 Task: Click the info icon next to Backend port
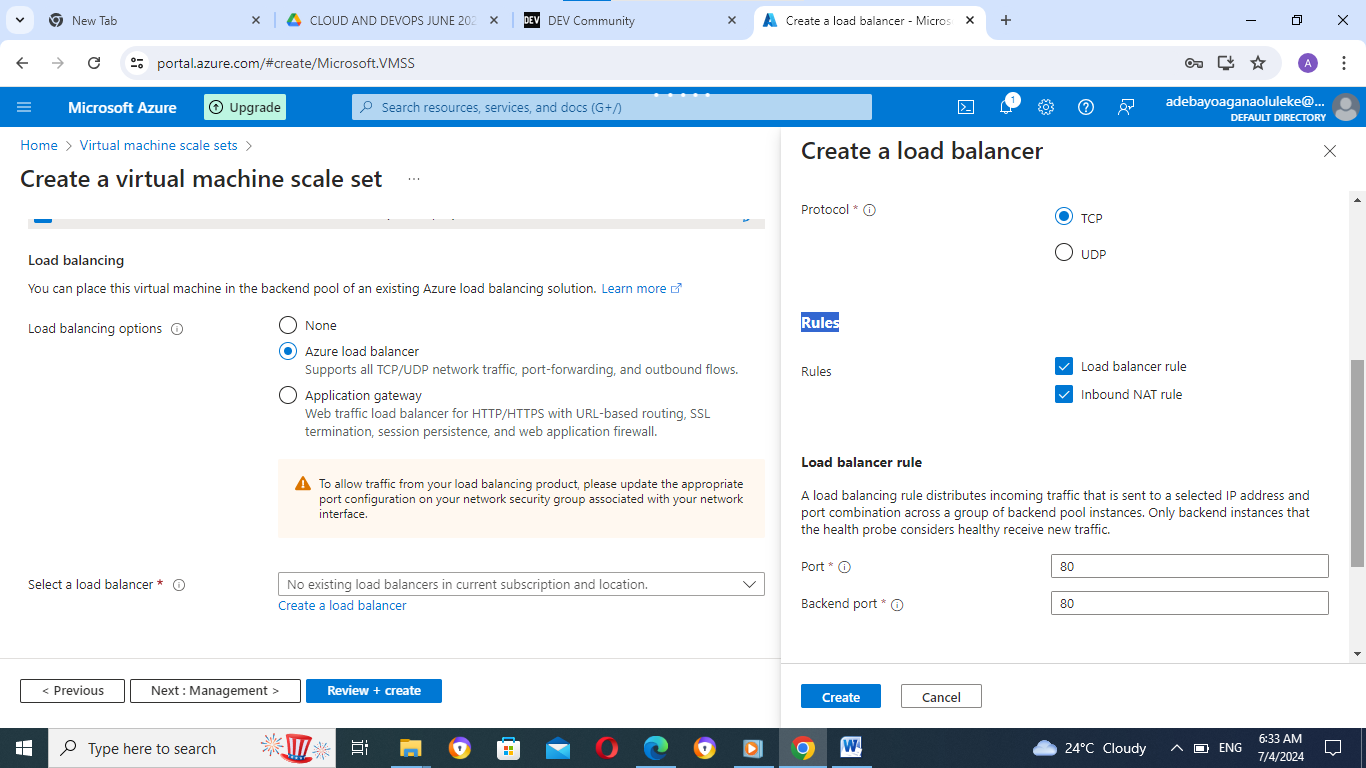897,604
